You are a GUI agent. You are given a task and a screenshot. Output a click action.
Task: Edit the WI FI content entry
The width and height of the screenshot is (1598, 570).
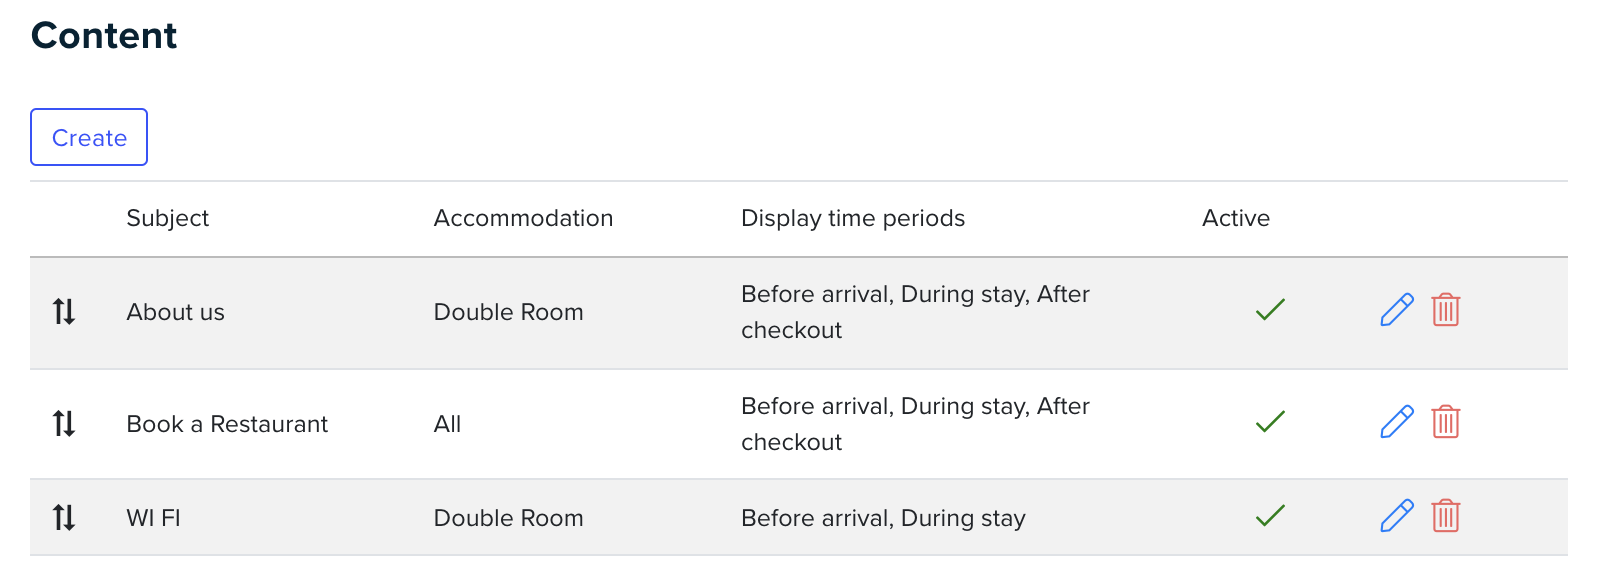[1396, 516]
